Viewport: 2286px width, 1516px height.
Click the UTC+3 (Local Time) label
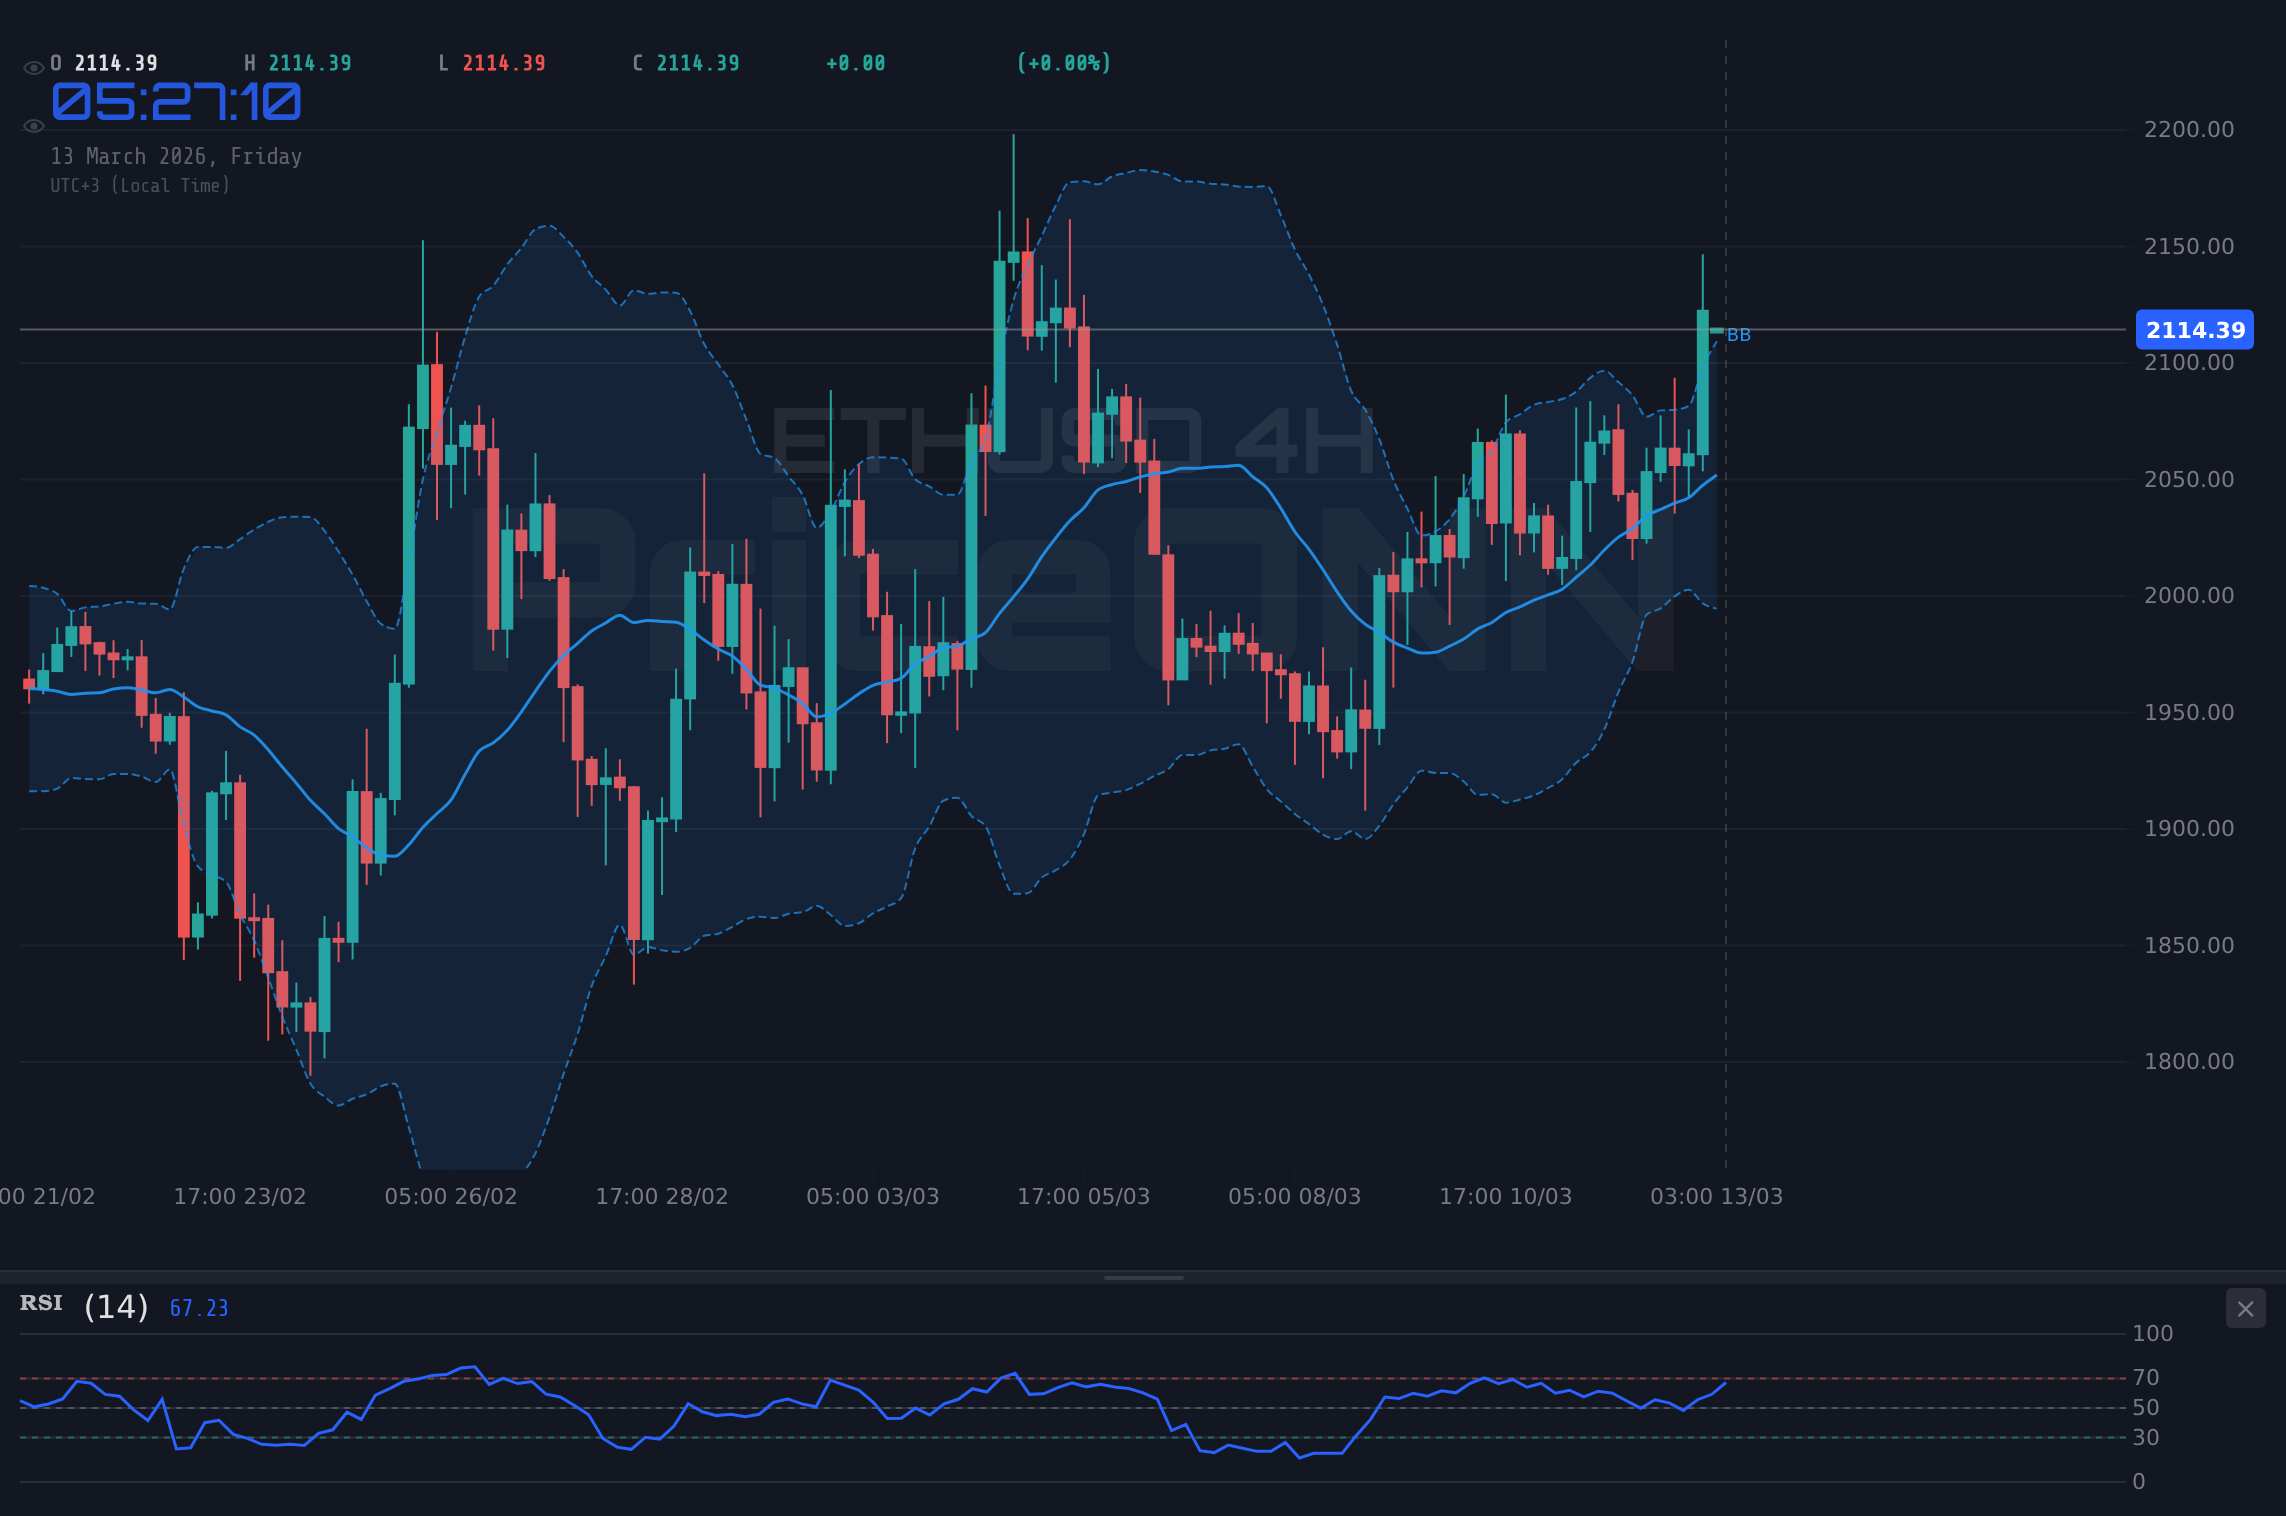140,185
